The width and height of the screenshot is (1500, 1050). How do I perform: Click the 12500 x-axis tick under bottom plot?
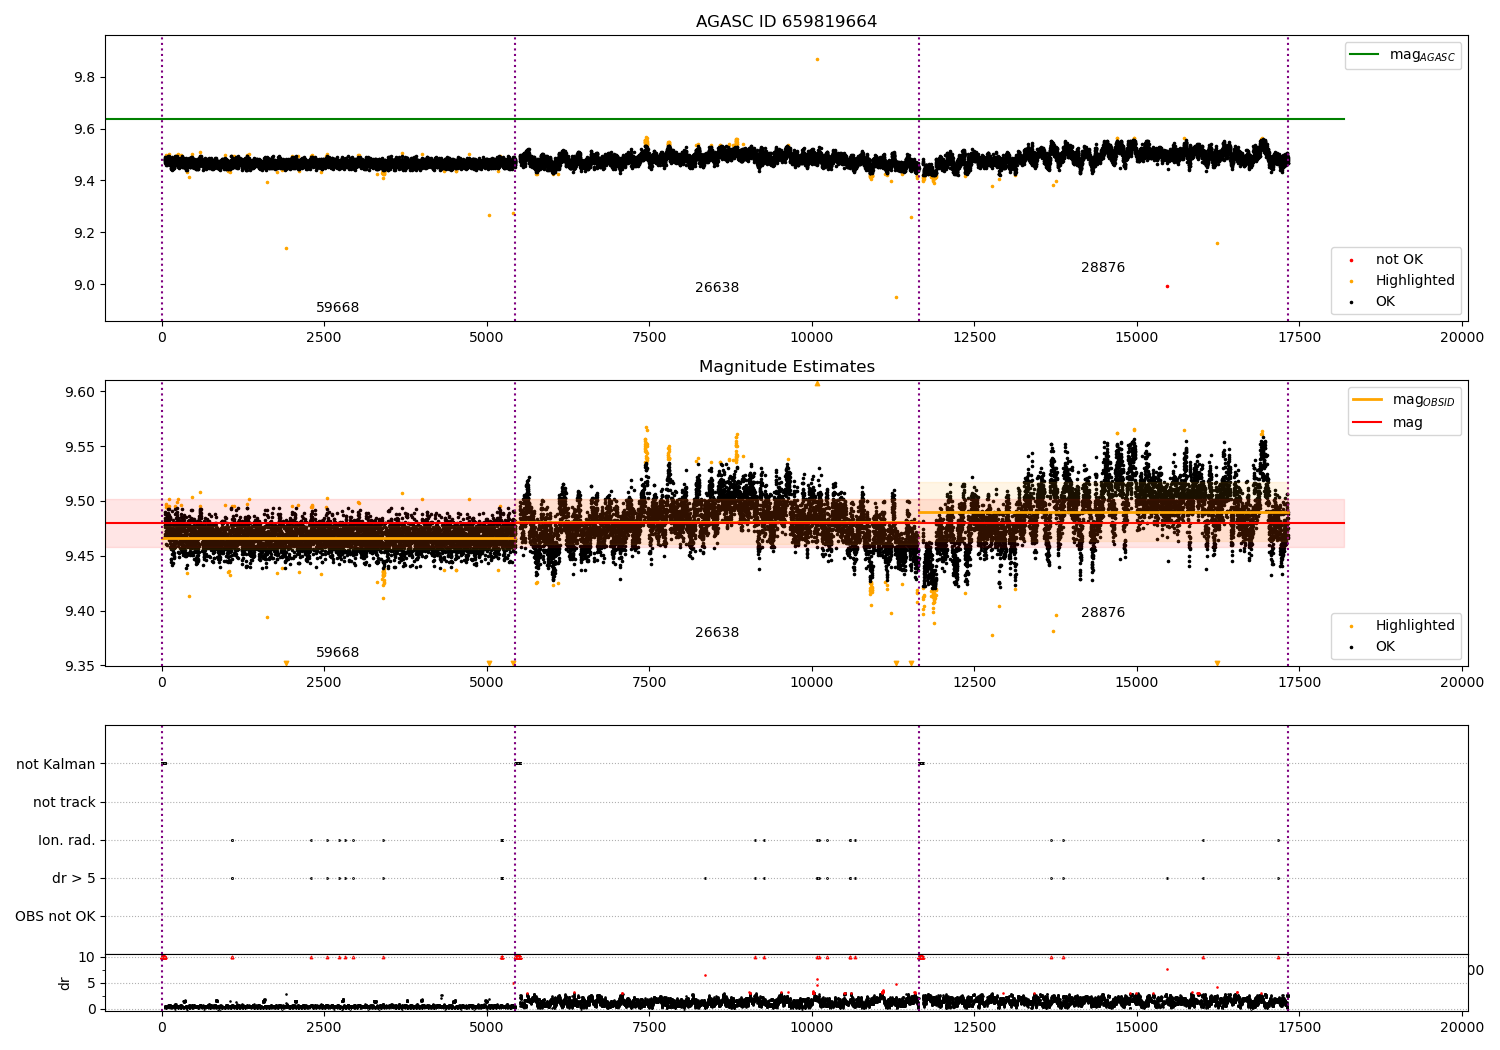[x=974, y=1026]
